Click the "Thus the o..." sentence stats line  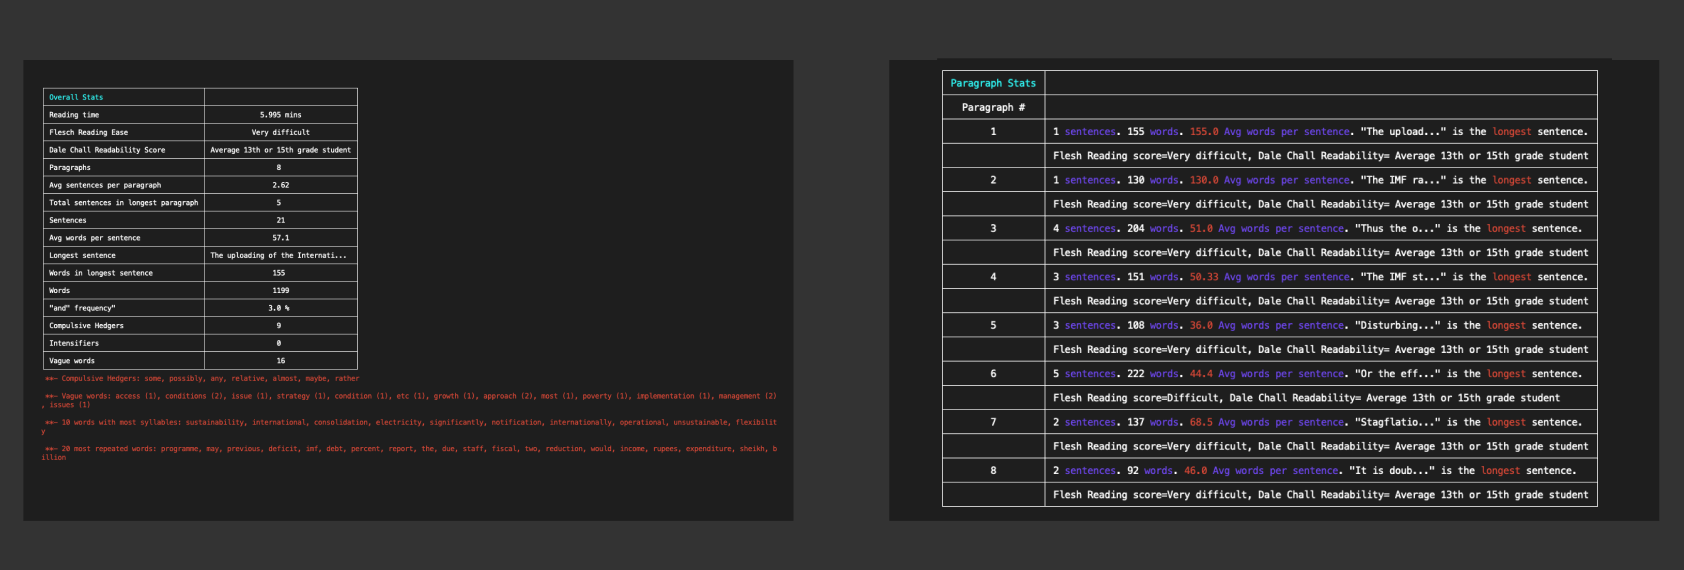tap(1317, 228)
